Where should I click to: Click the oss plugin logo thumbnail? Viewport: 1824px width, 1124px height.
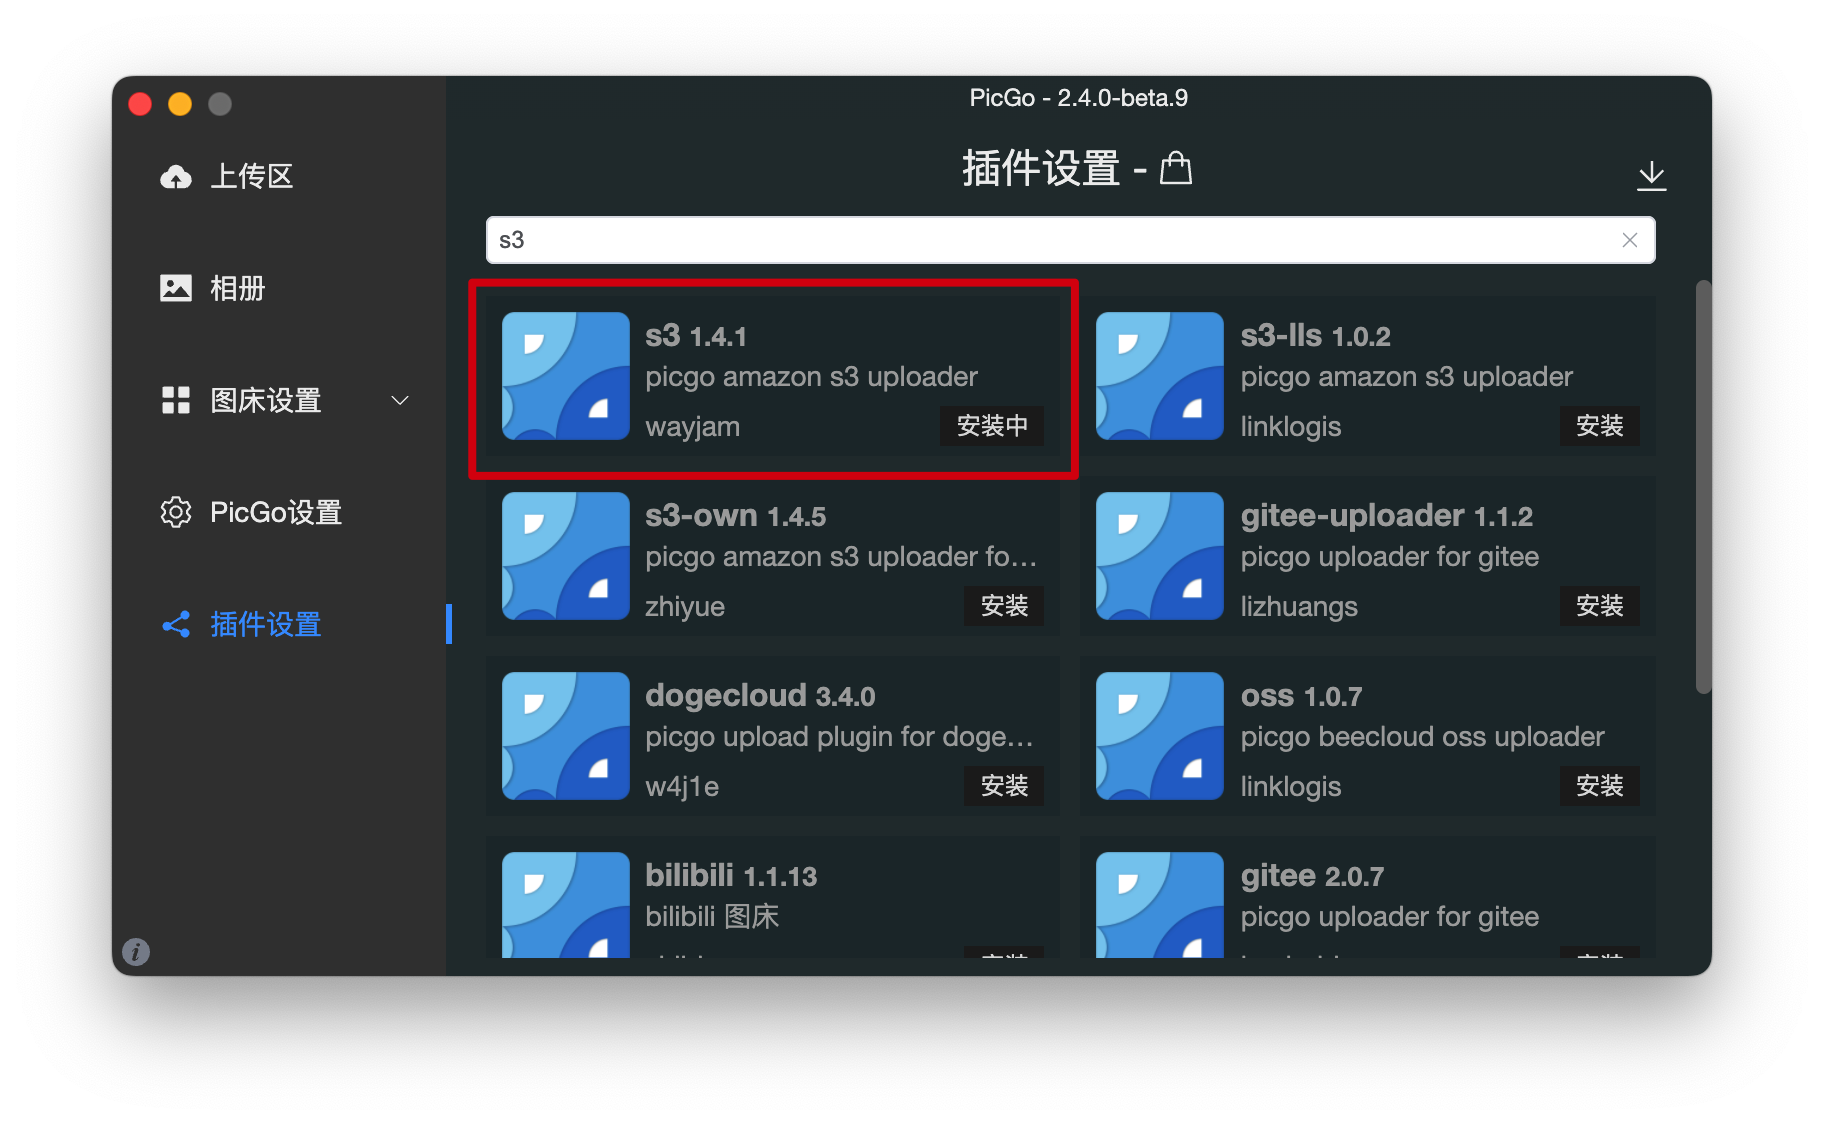click(1160, 736)
